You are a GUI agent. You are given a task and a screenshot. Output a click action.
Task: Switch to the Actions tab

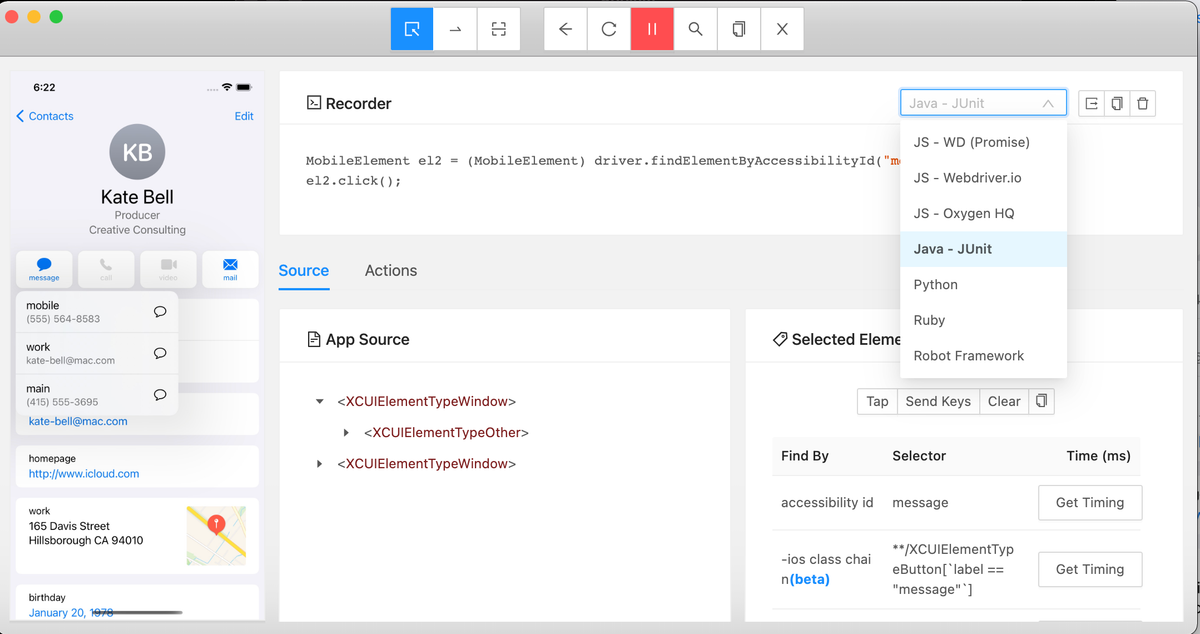pos(390,270)
